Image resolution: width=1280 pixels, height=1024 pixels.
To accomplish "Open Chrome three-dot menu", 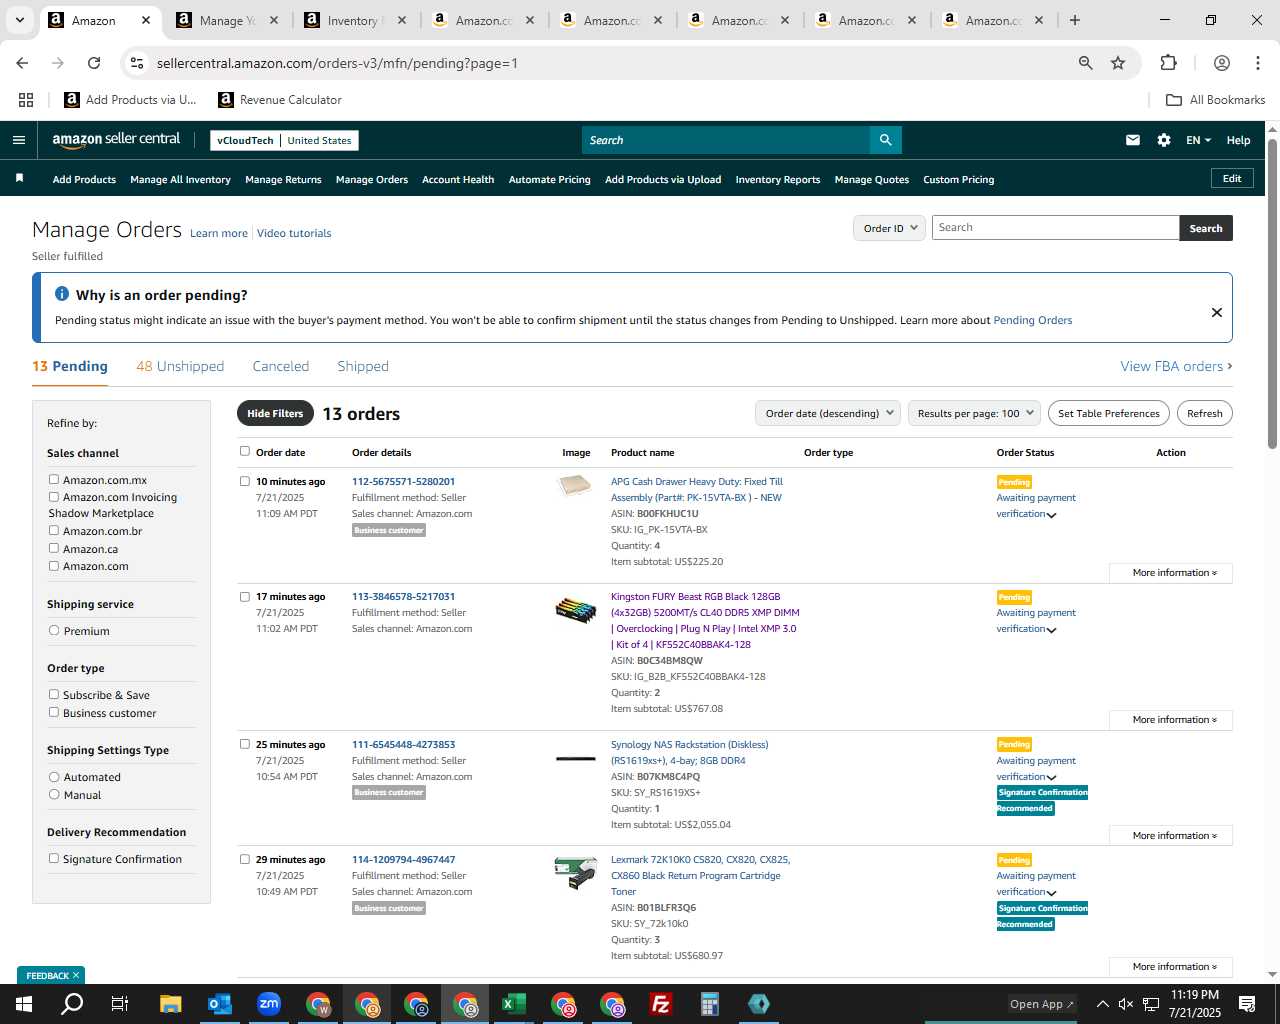I will pos(1257,63).
